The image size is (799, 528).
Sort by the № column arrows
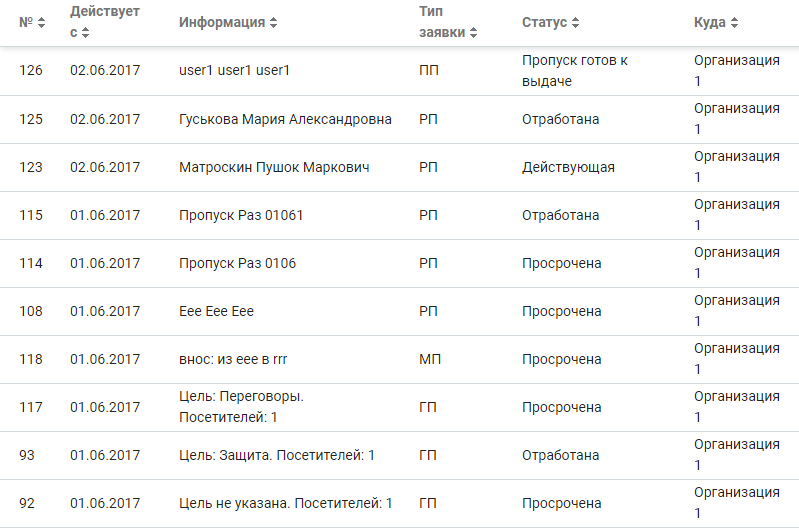click(x=41, y=22)
